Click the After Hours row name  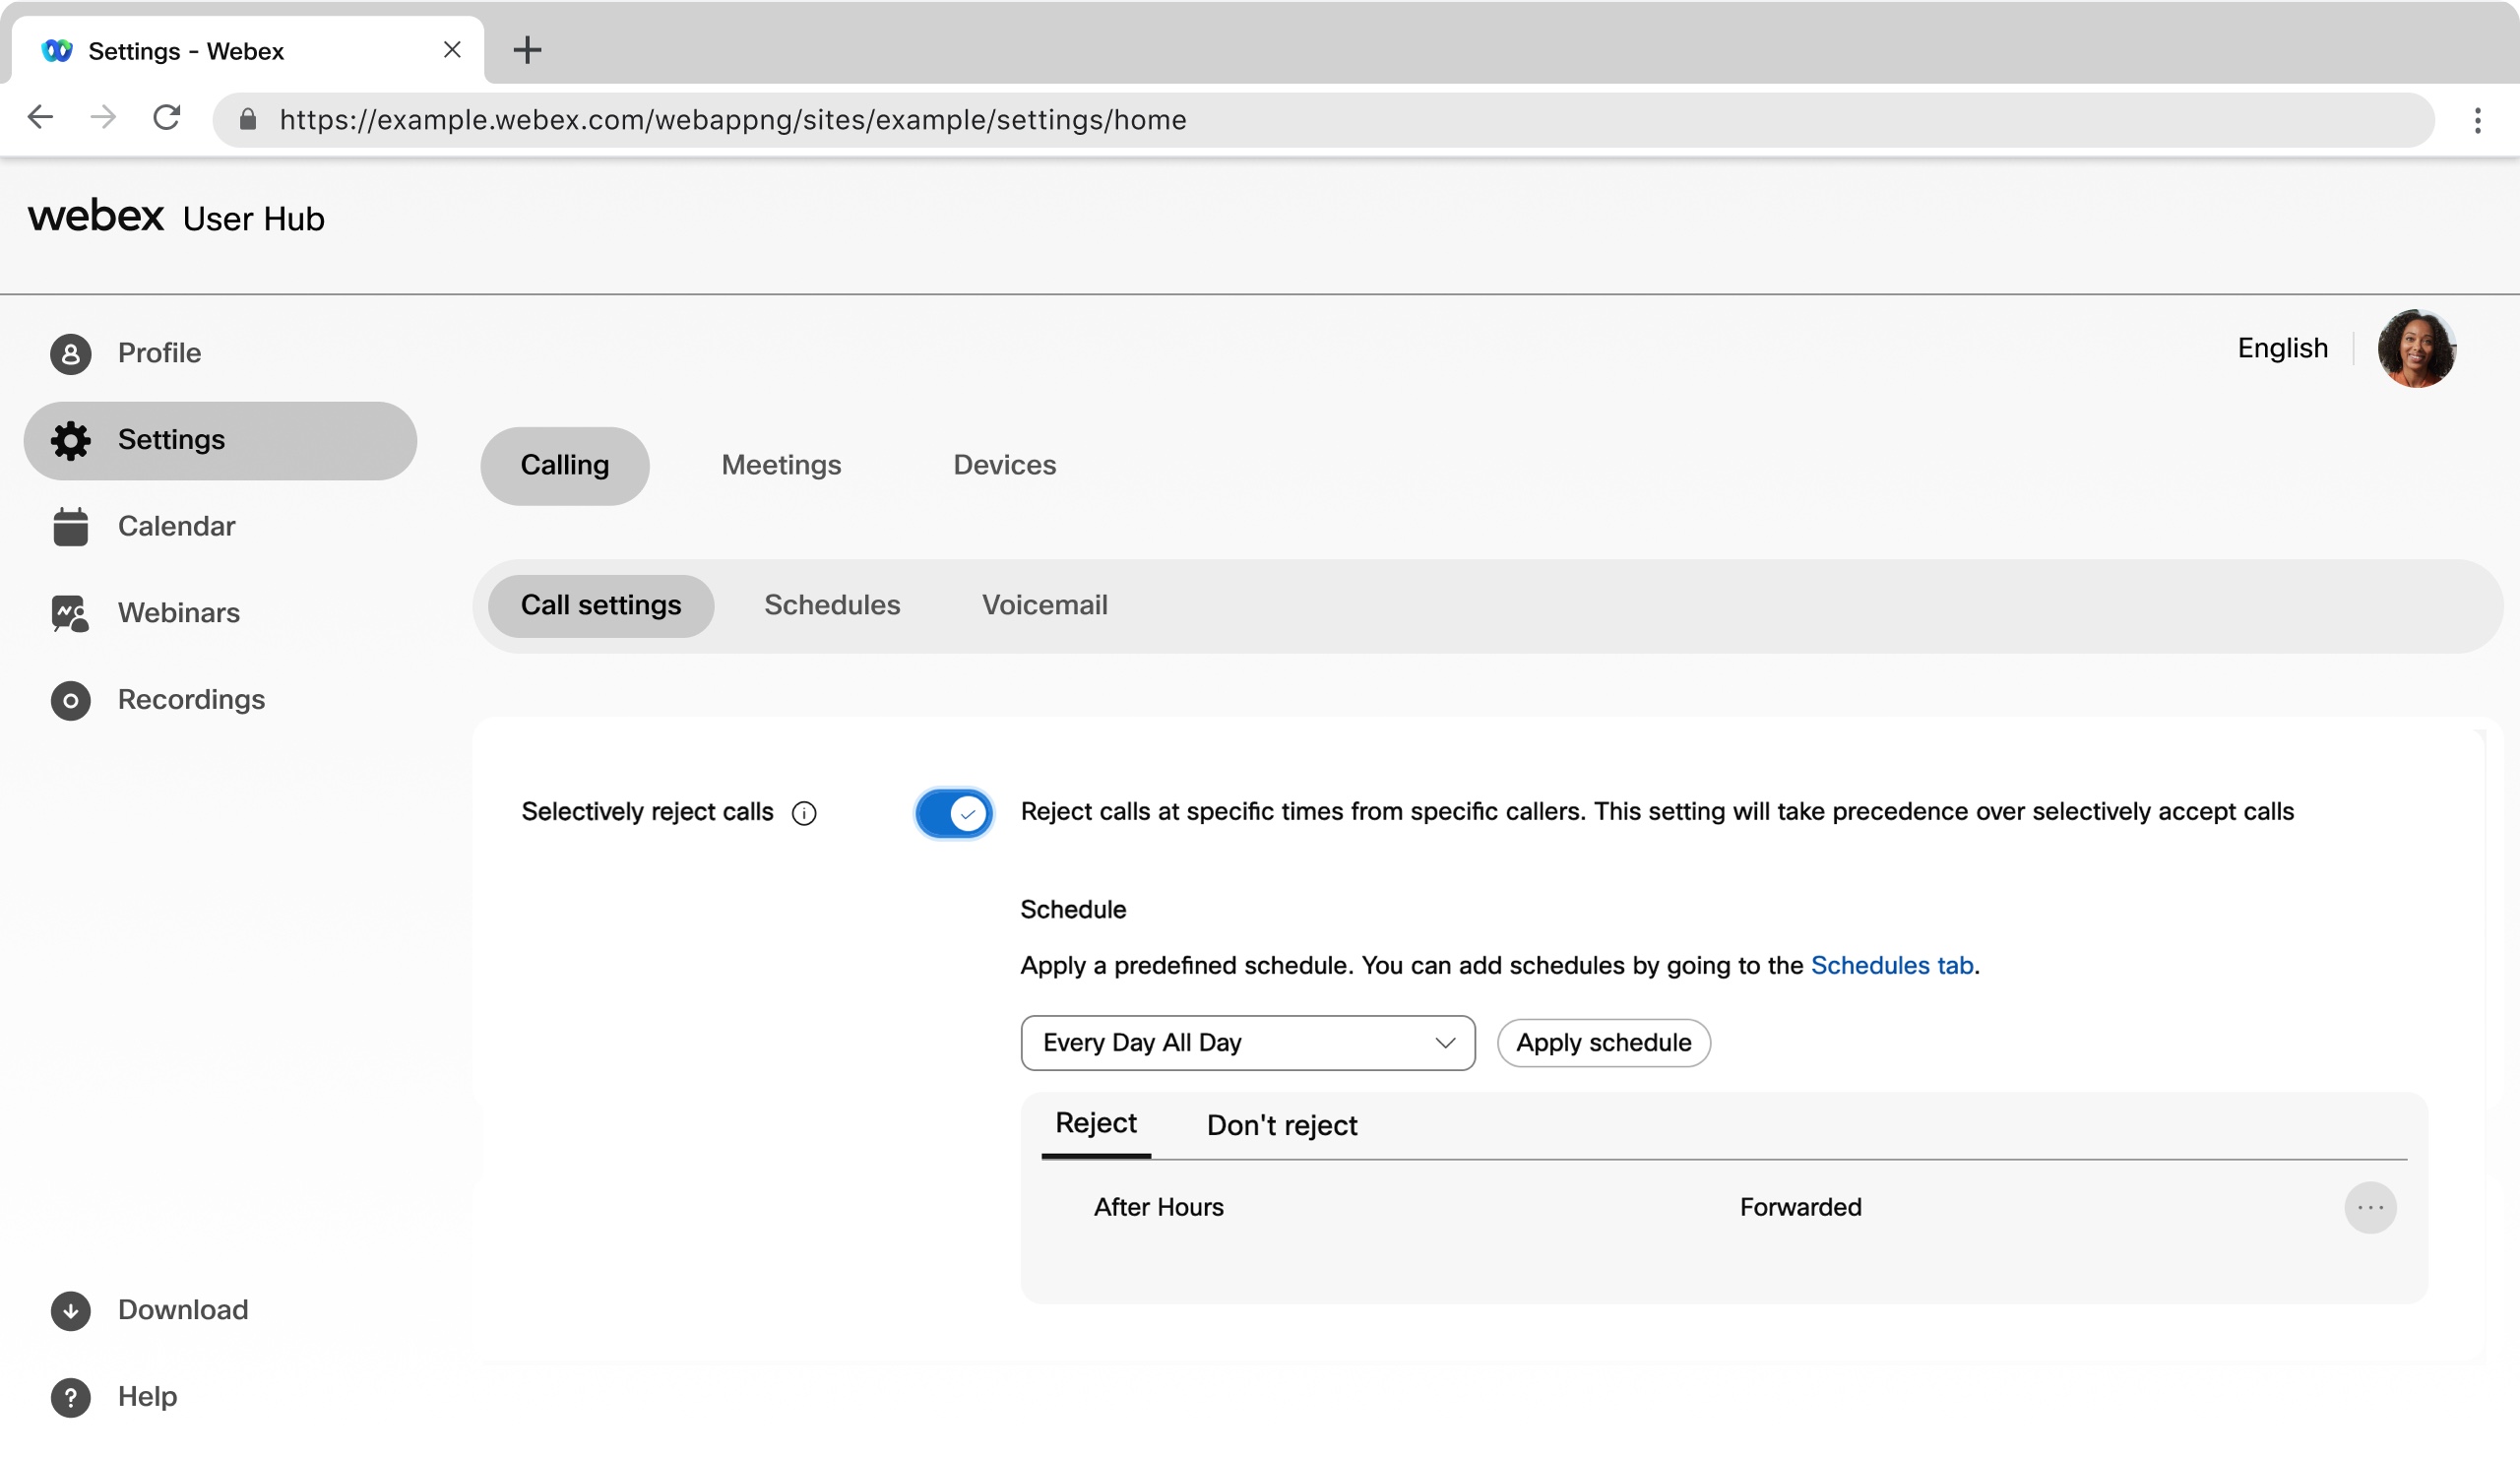(1158, 1208)
